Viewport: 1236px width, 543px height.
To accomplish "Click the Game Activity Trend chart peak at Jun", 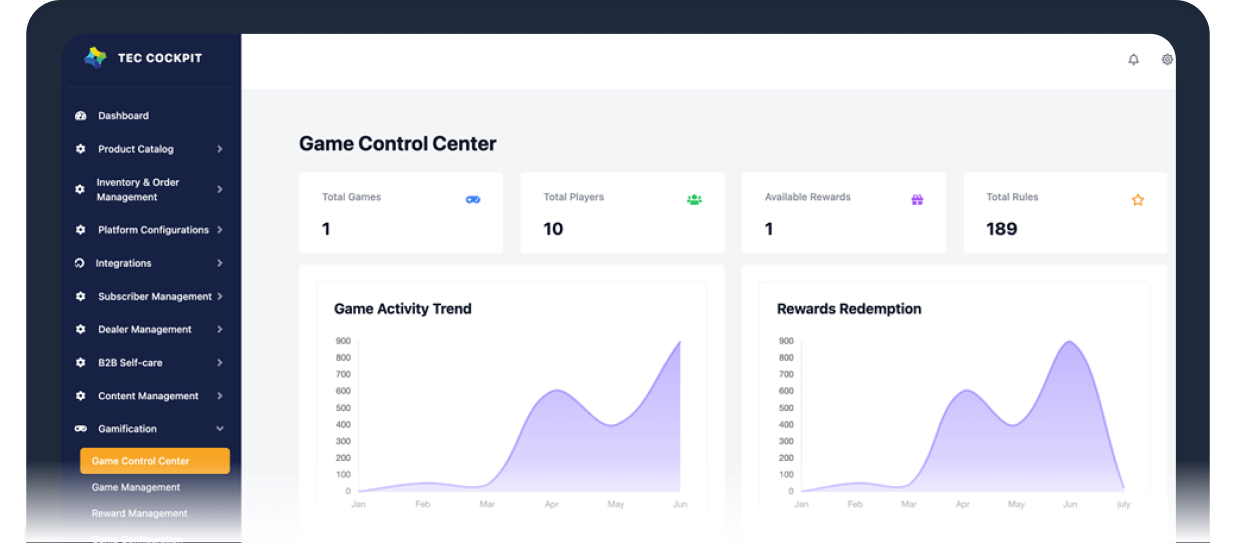I will (x=679, y=343).
